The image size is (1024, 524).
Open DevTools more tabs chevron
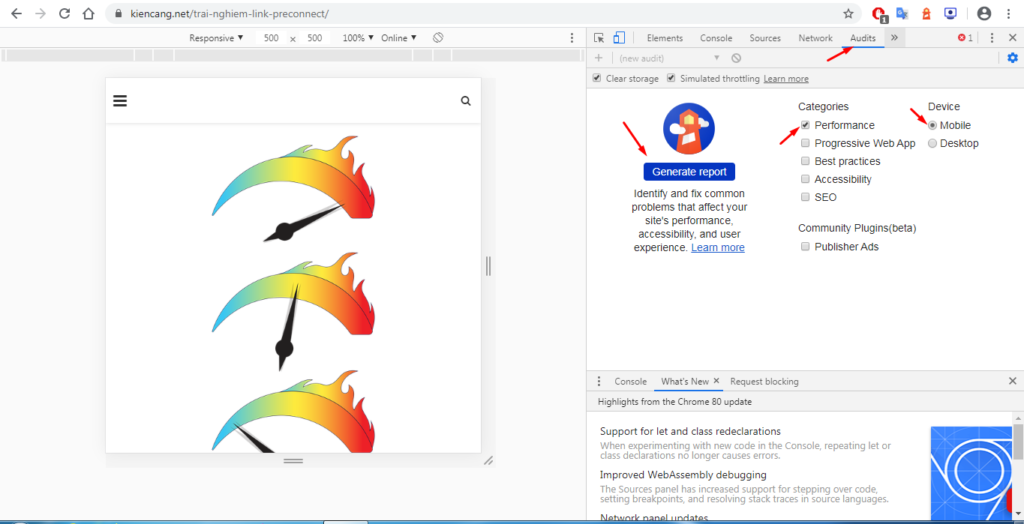point(894,38)
